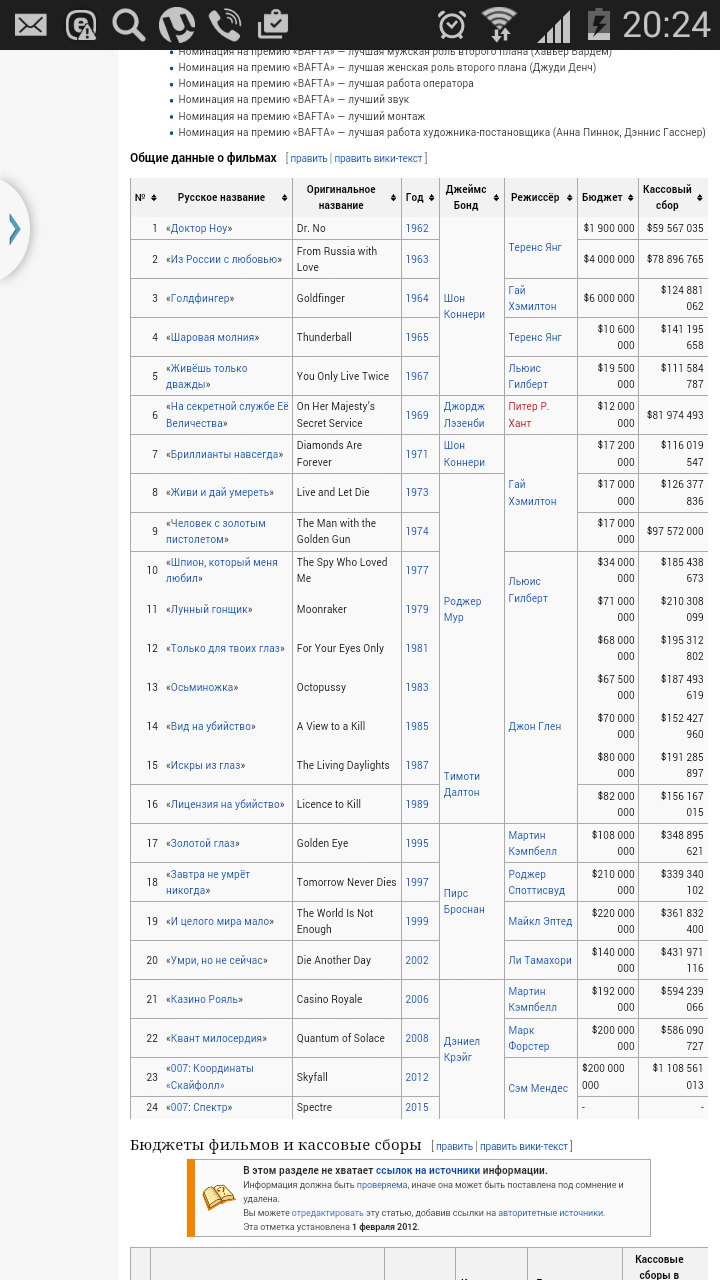Sort table by Джеймс Бонд column

click(x=497, y=198)
